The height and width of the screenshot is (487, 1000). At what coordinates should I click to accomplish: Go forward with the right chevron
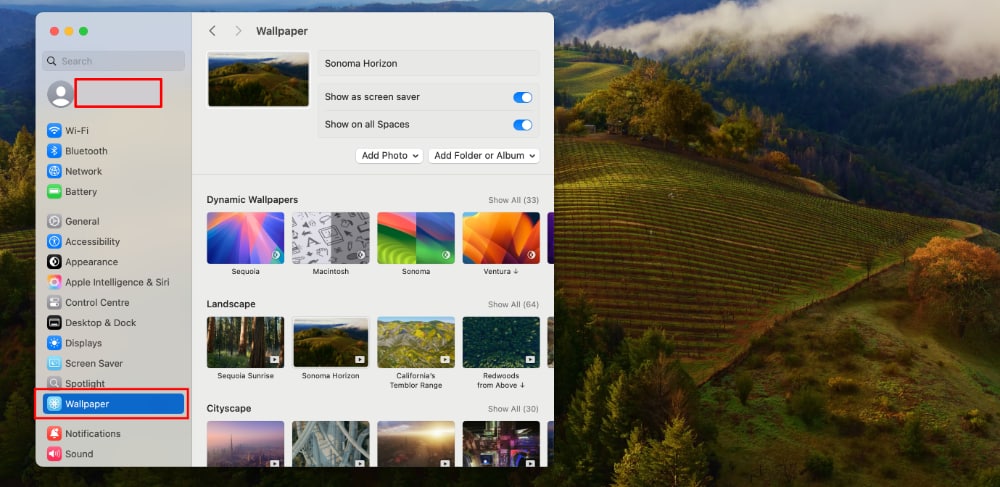coord(238,31)
